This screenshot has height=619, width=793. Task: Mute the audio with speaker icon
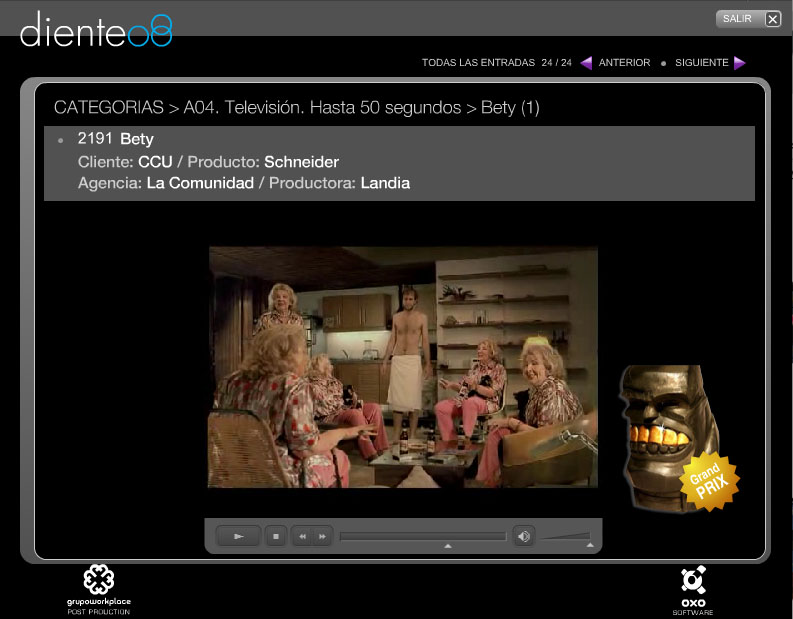524,536
